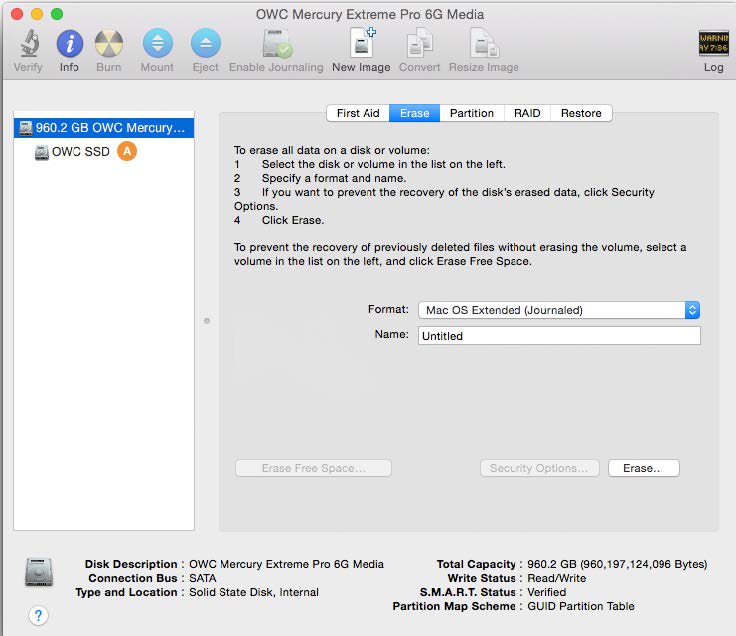Click the window title 'OWC Mercury Extreme Pro 6G Media'
The height and width of the screenshot is (636, 736).
(x=370, y=15)
